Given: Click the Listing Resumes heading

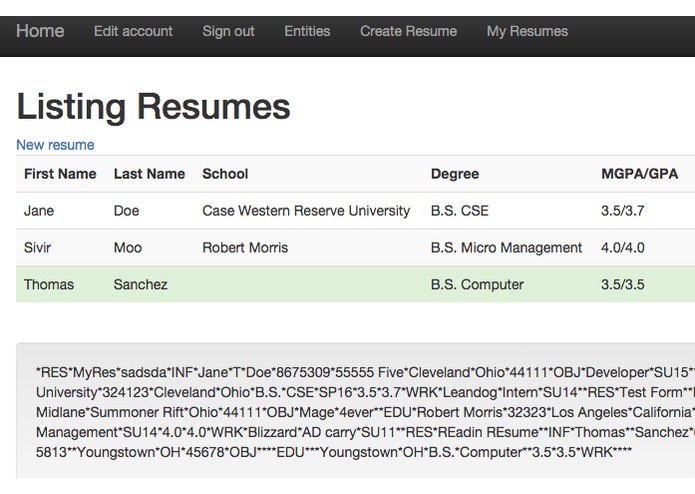Looking at the screenshot, I should point(153,106).
